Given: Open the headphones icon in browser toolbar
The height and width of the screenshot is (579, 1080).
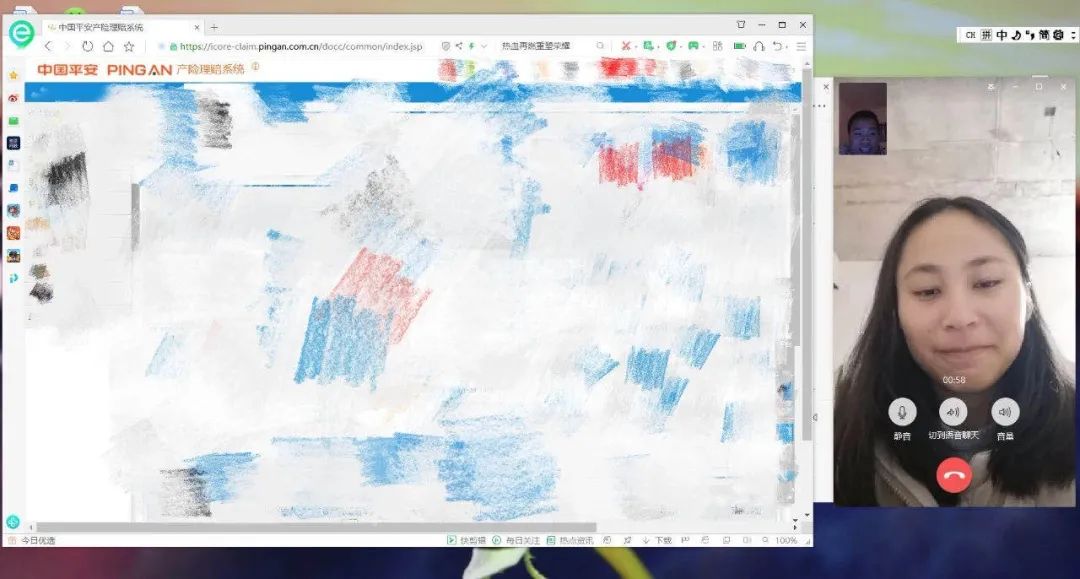Looking at the screenshot, I should point(759,46).
